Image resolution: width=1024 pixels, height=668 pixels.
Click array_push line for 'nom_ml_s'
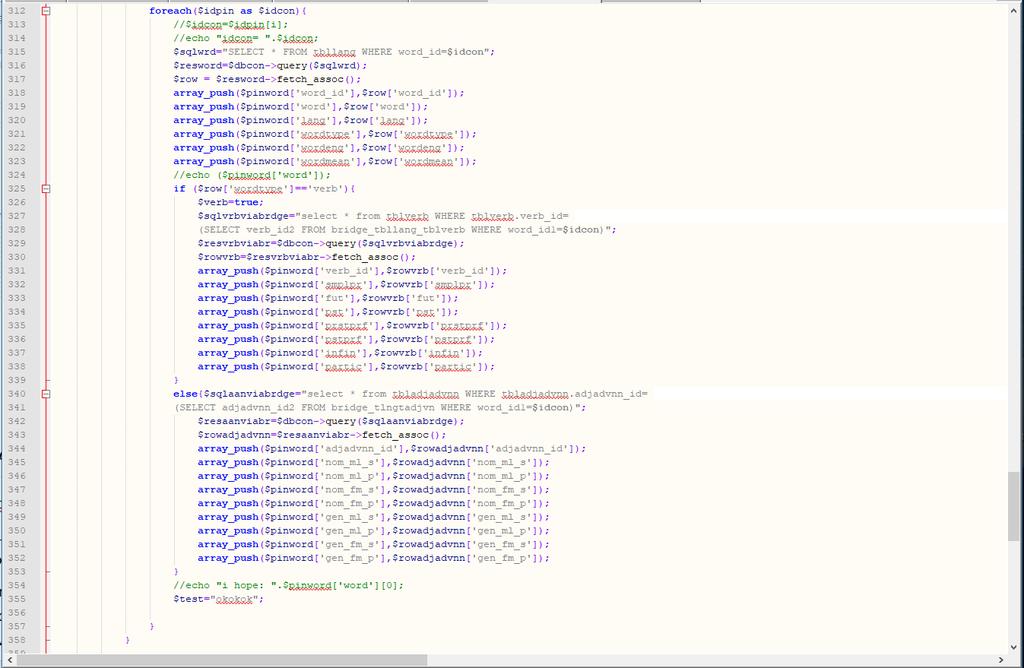click(x=374, y=463)
